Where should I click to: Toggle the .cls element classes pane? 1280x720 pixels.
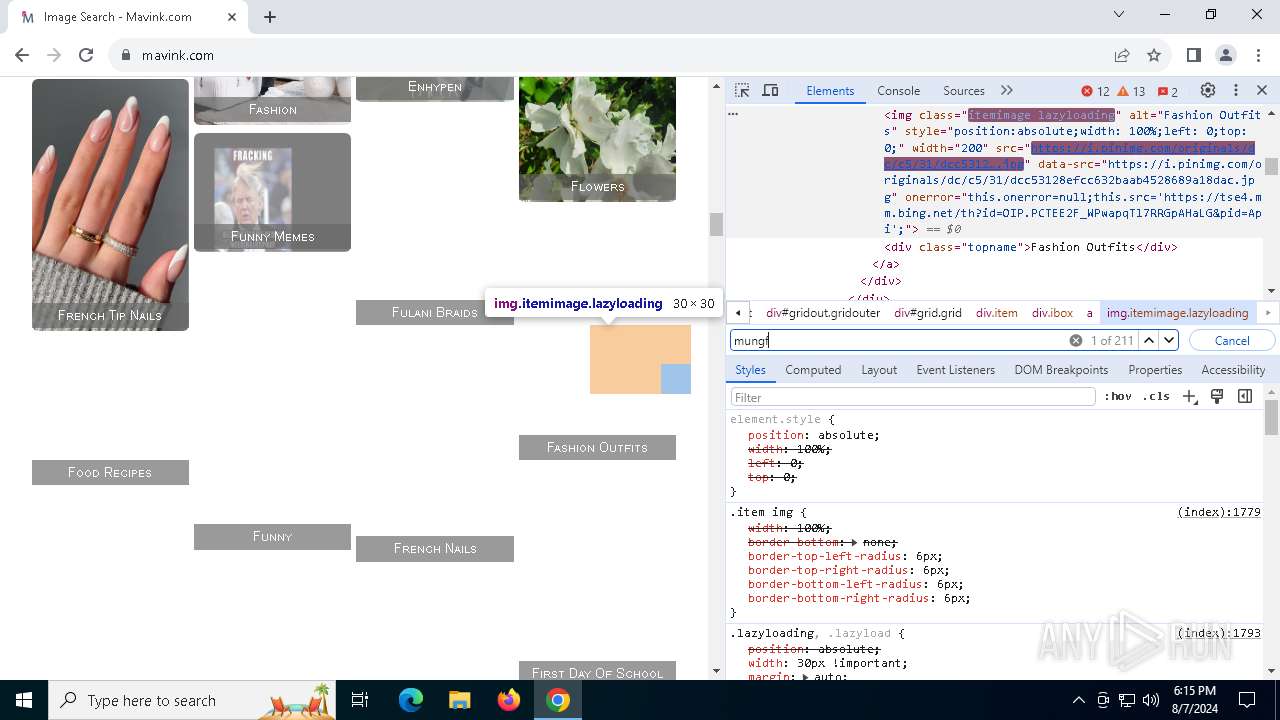coord(1156,397)
